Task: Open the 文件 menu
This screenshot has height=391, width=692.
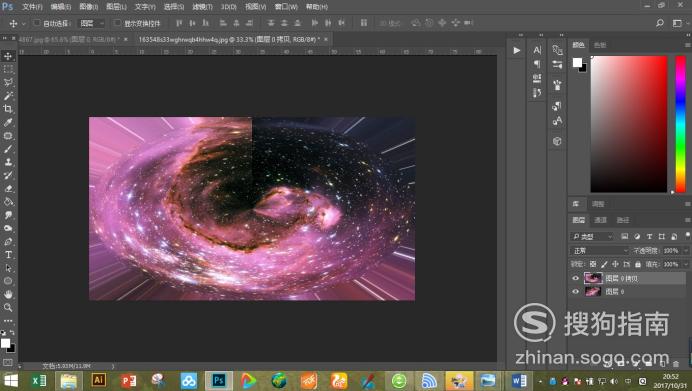Action: pyautogui.click(x=32, y=7)
